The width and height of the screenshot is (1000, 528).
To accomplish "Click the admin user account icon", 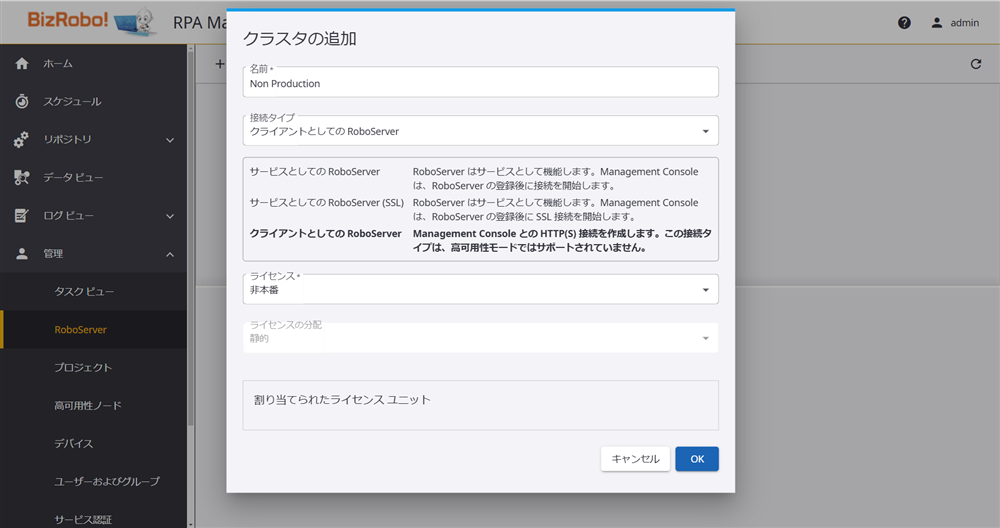I will [x=936, y=23].
